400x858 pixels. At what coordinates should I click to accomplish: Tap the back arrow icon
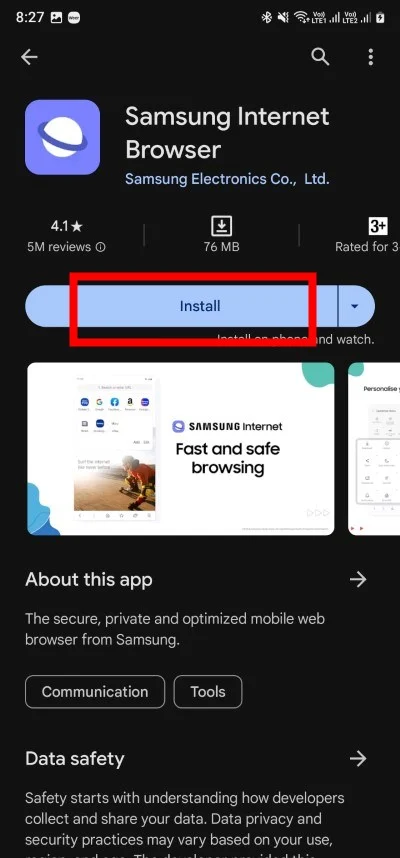pos(29,57)
